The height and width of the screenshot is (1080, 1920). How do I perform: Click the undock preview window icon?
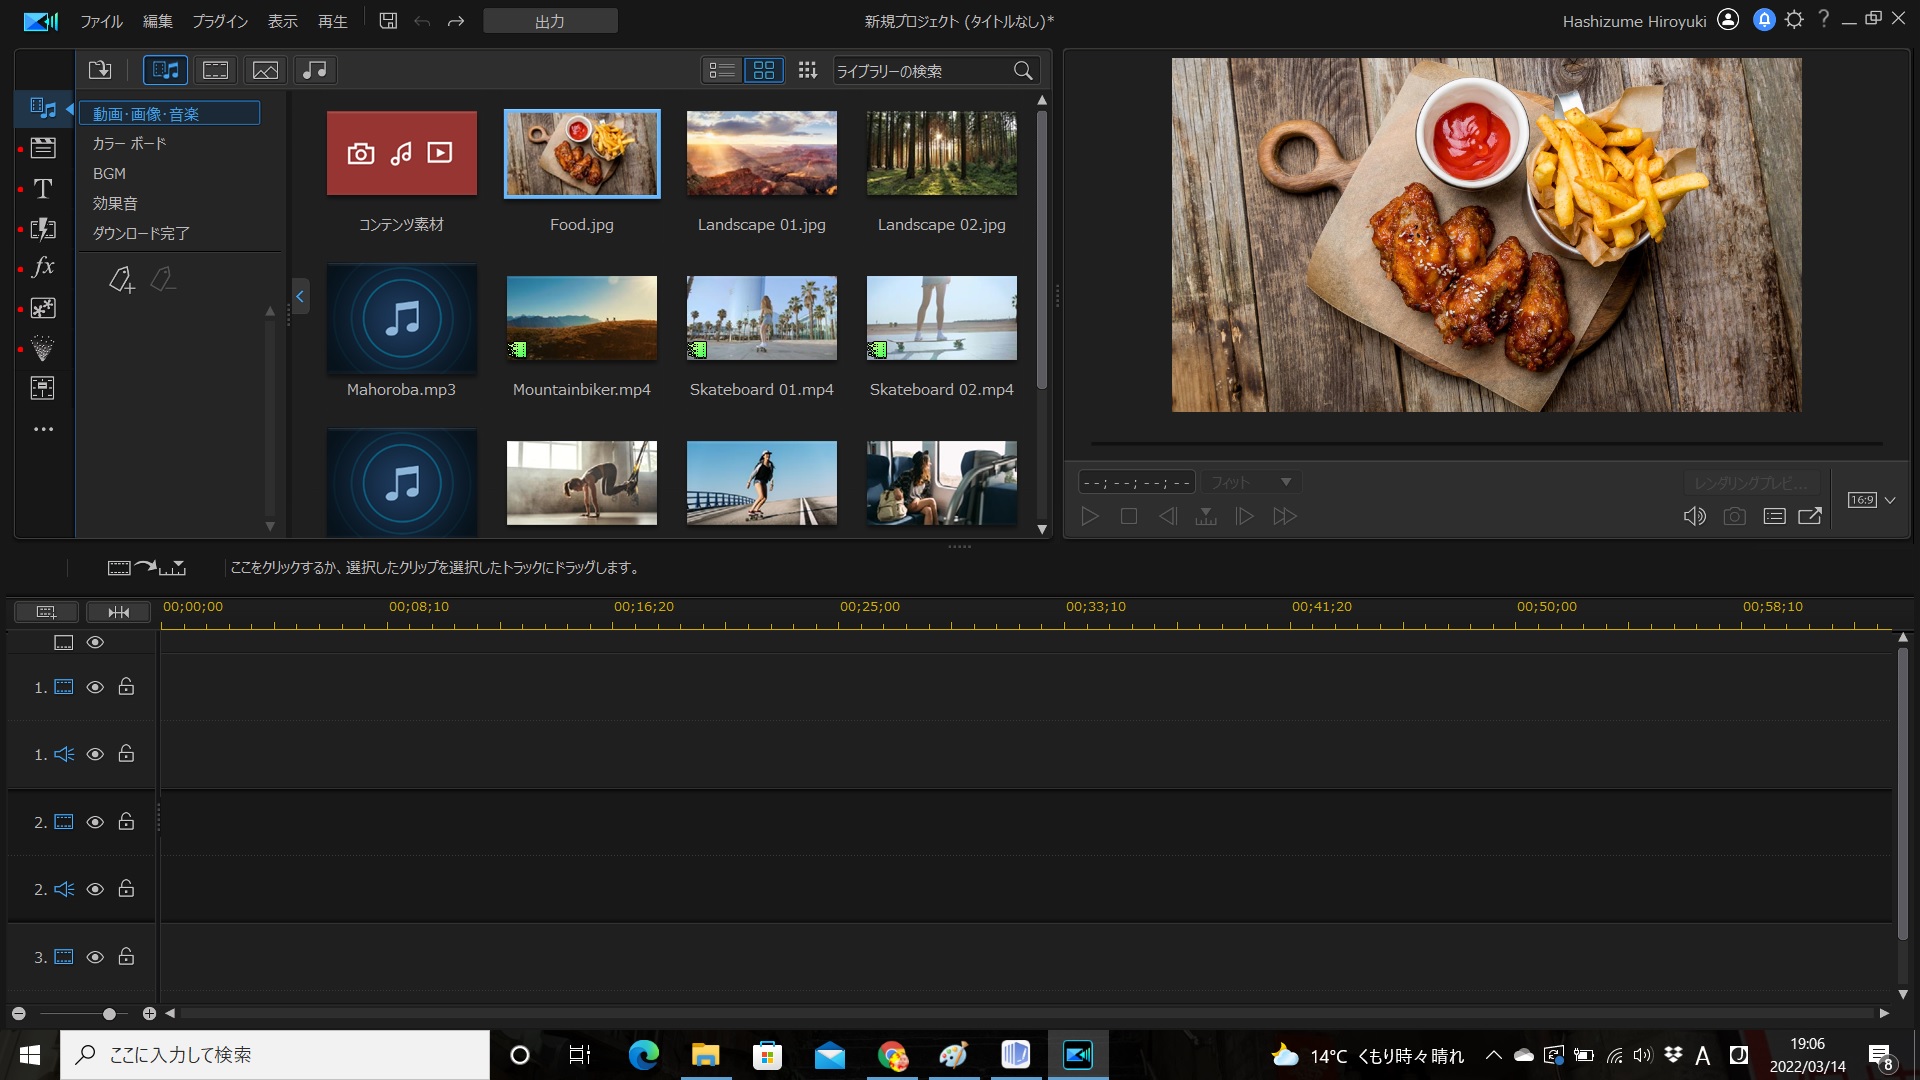(x=1810, y=516)
